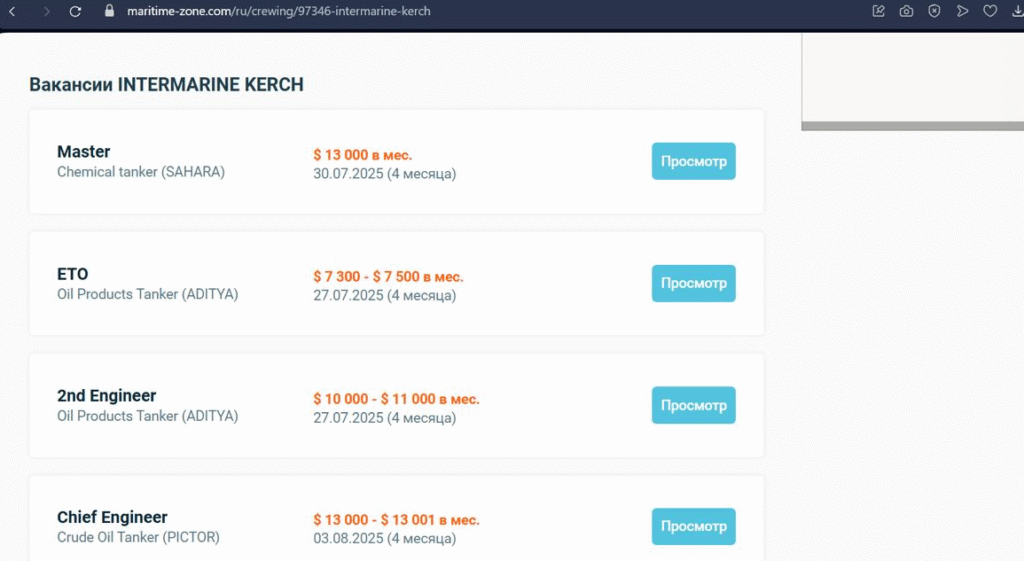Screen dimensions: 1024x561
Task: Click the text Chemical tanker (SAHARA)
Action: [x=141, y=172]
